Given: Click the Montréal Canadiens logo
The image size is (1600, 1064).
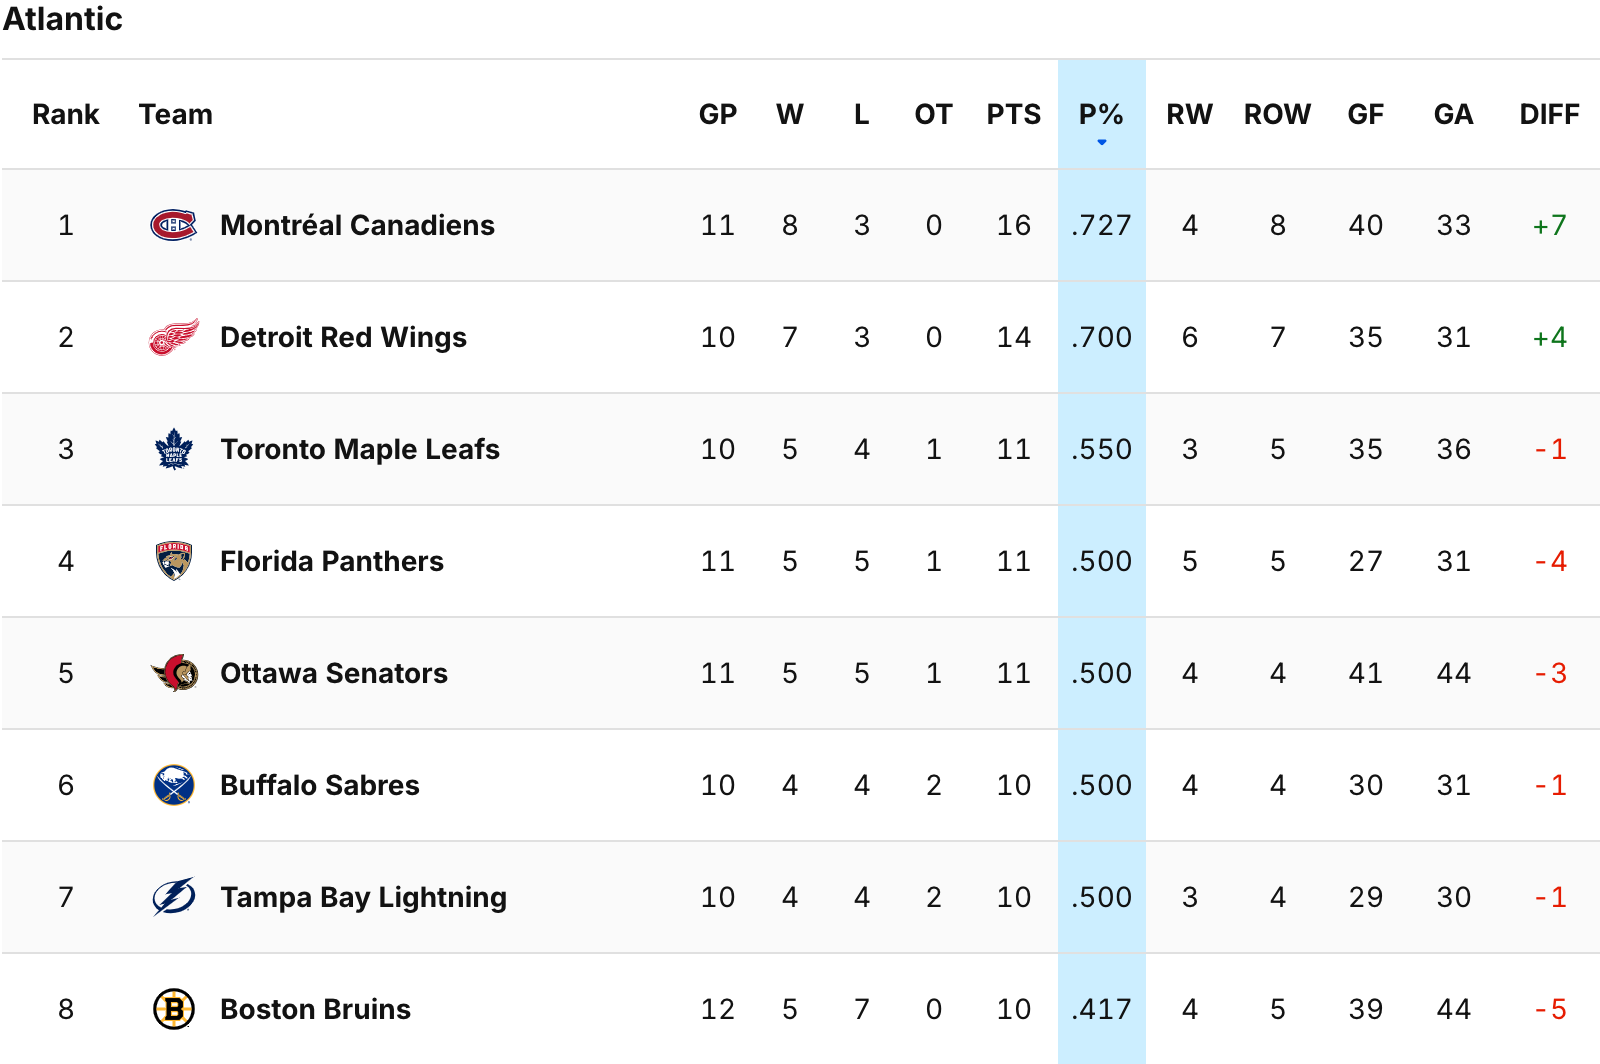Looking at the screenshot, I should click(x=174, y=226).
